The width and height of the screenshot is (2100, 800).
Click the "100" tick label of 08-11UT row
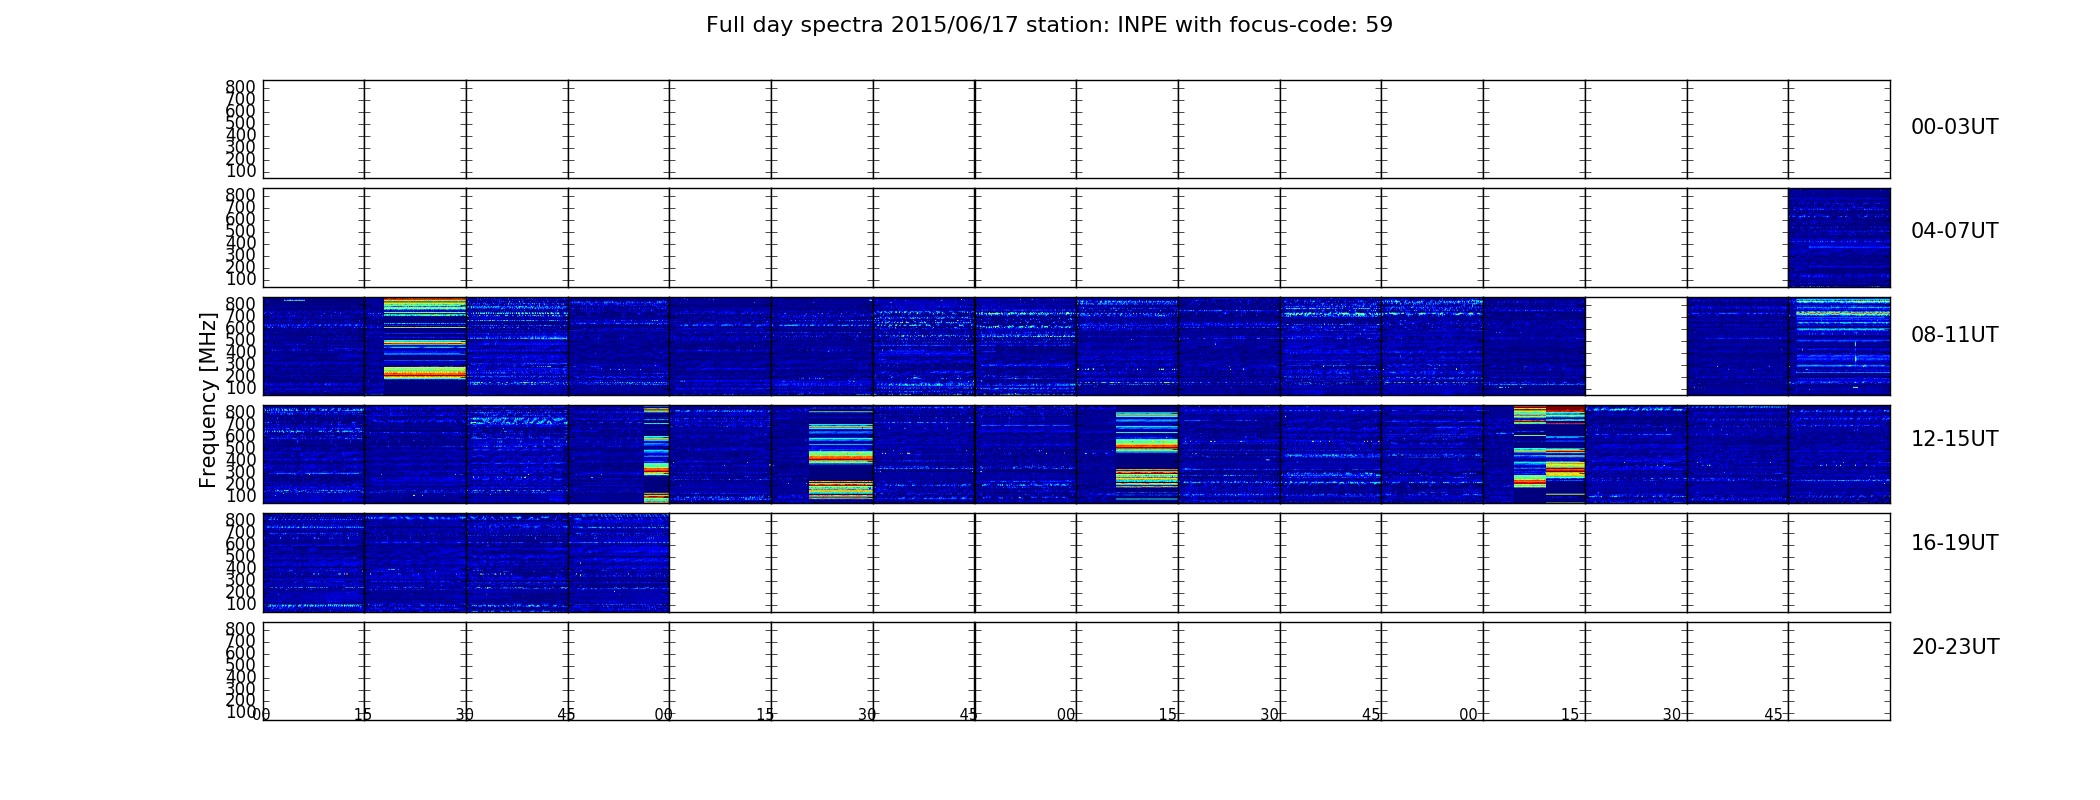pos(240,388)
